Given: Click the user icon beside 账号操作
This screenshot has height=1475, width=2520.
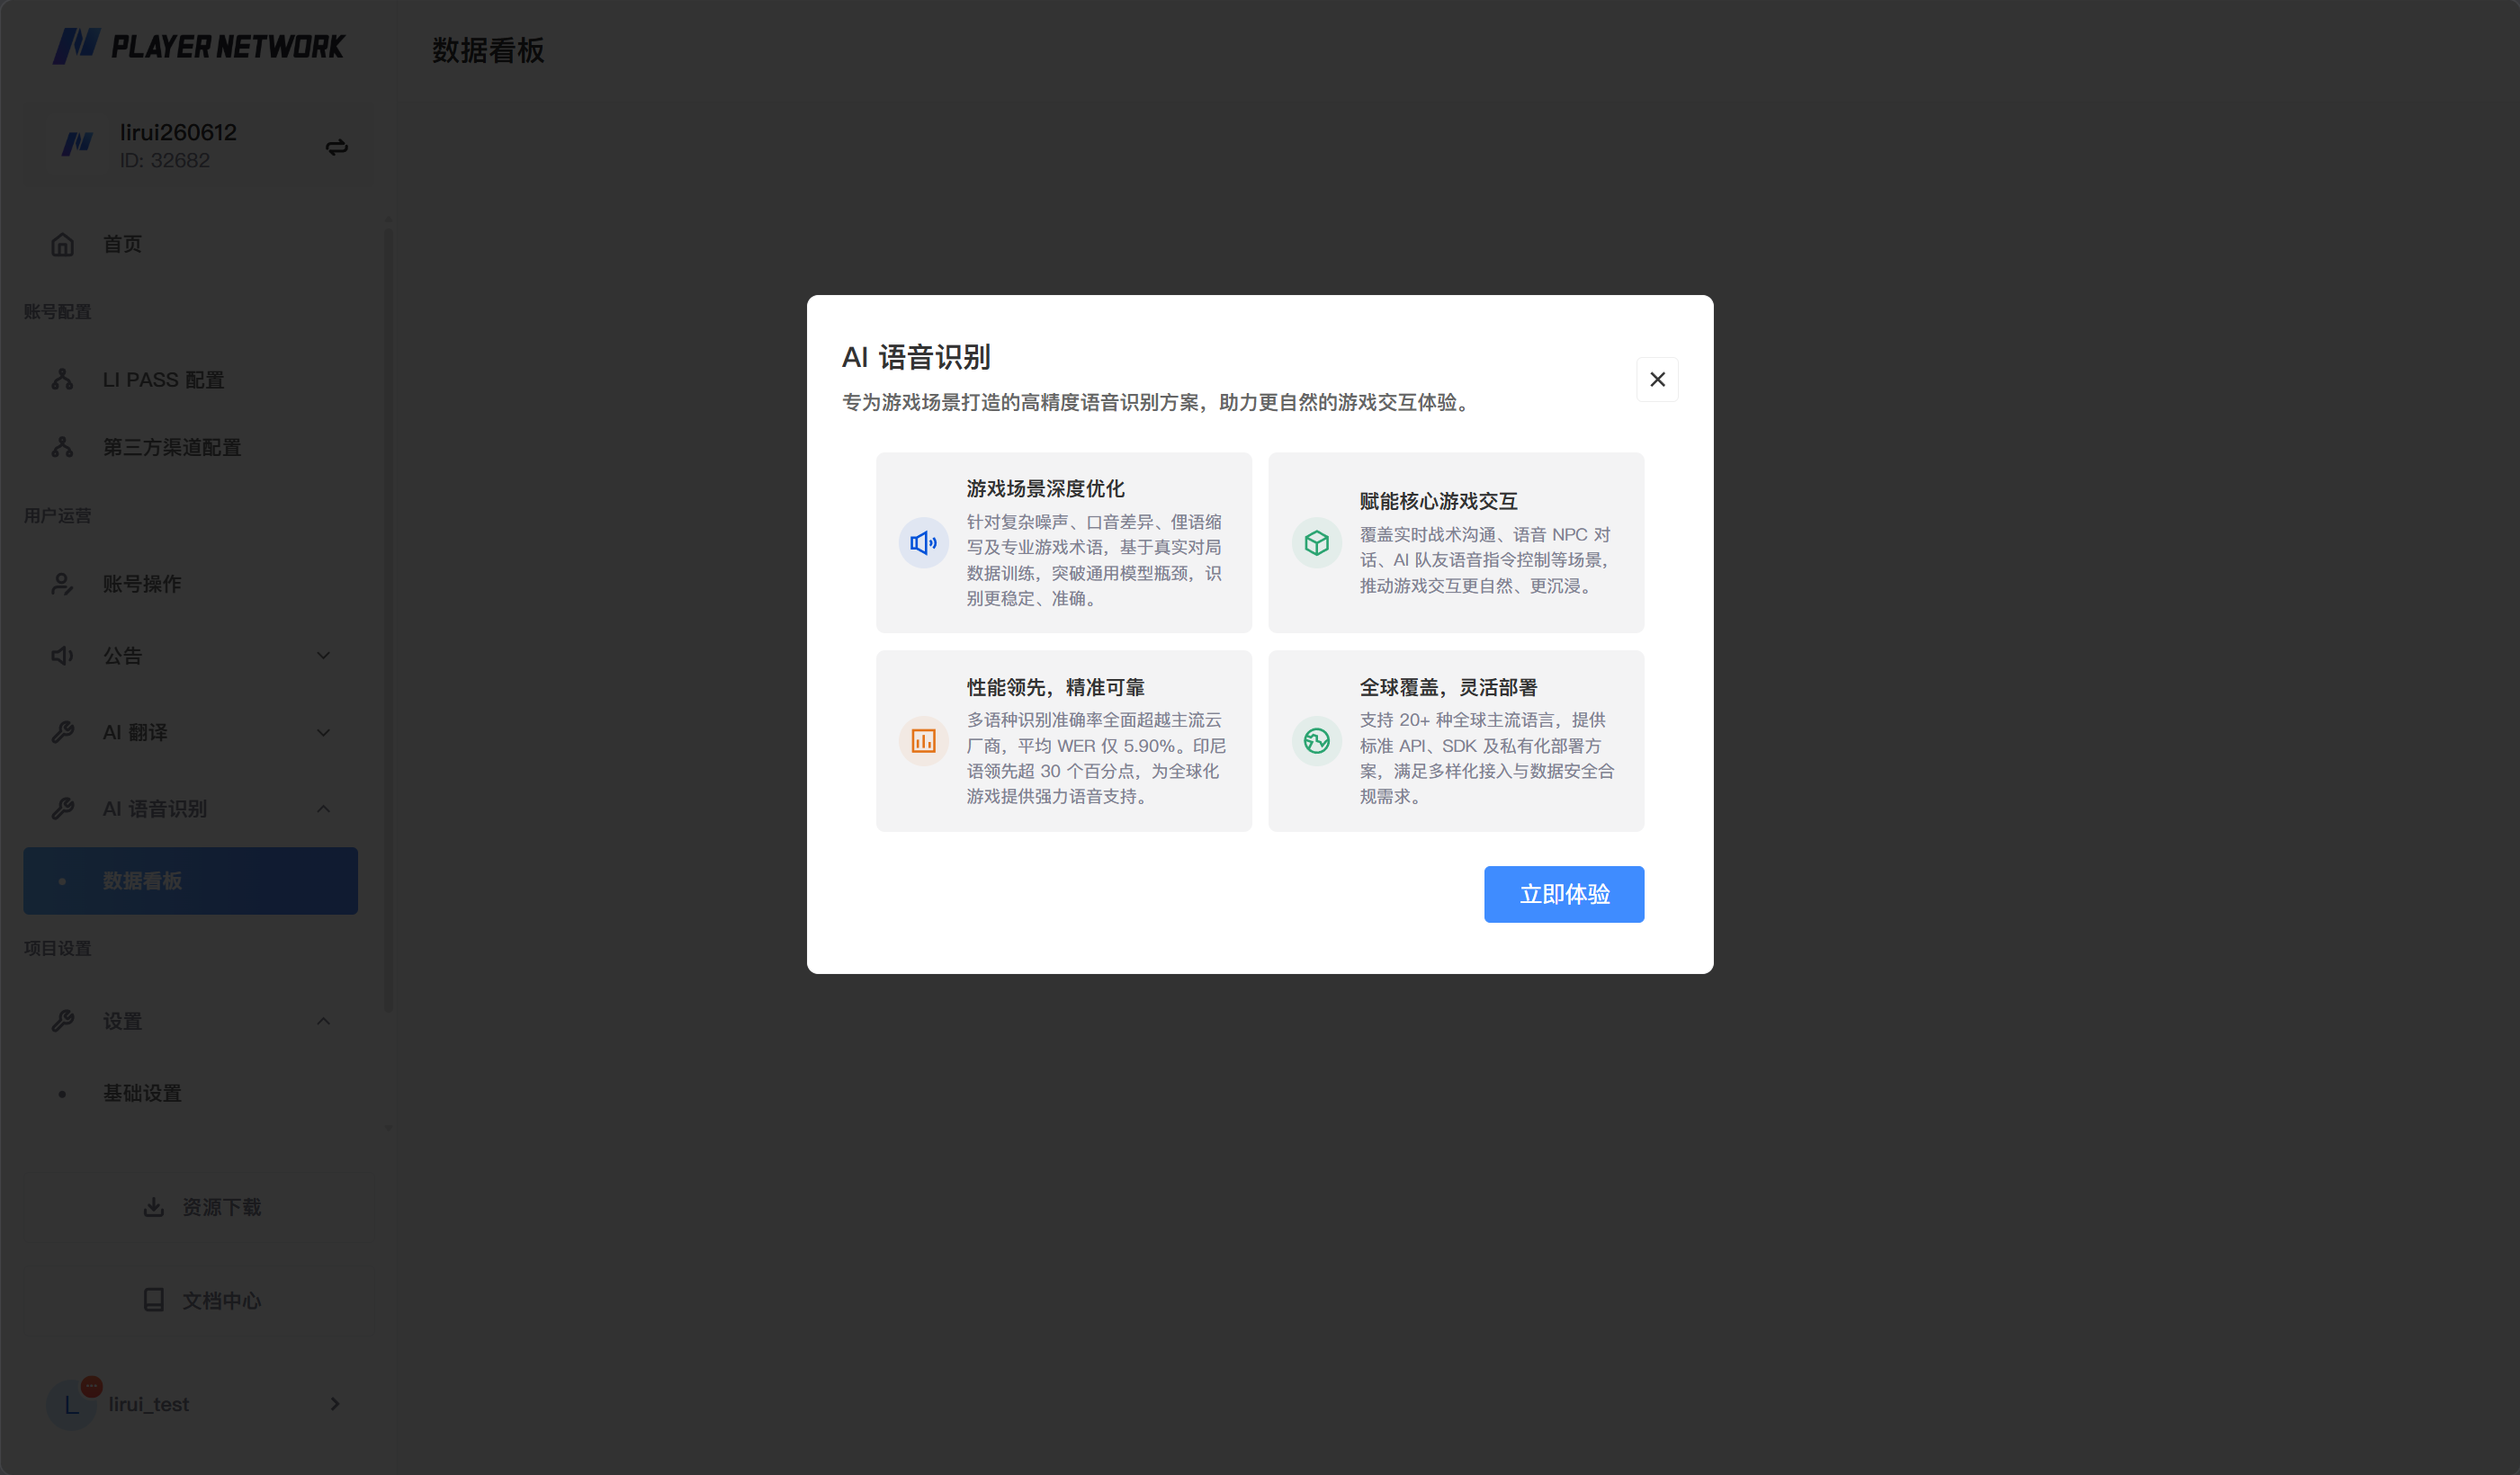Looking at the screenshot, I should 62,583.
